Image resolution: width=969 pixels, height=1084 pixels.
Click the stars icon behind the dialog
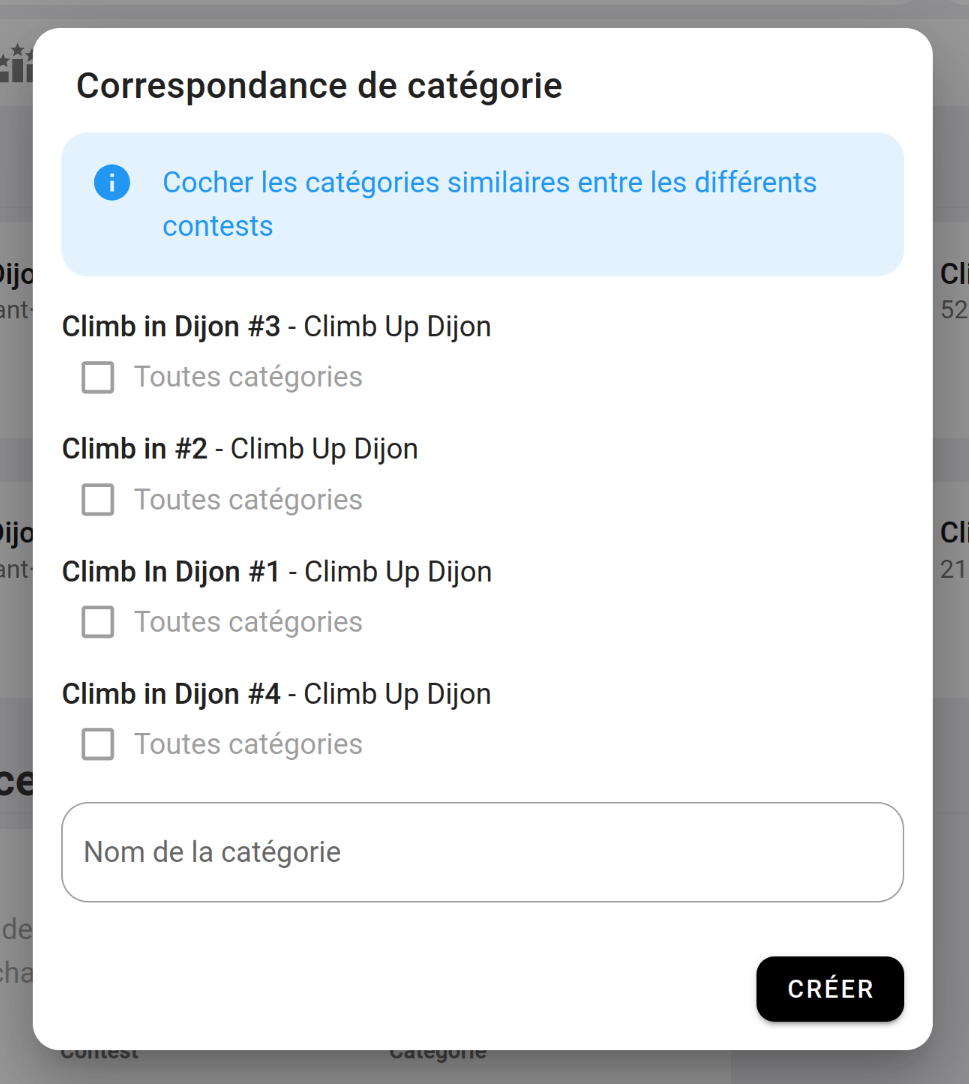tap(15, 64)
